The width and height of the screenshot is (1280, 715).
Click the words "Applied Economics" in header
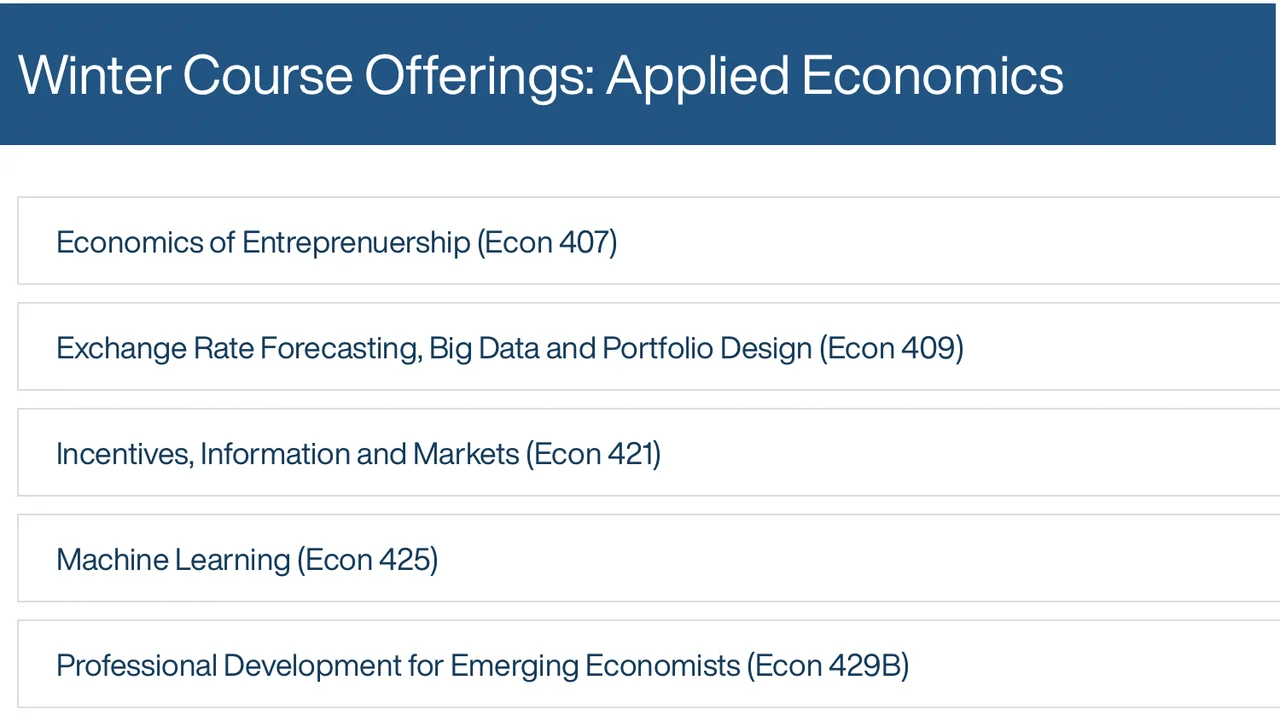tap(835, 75)
